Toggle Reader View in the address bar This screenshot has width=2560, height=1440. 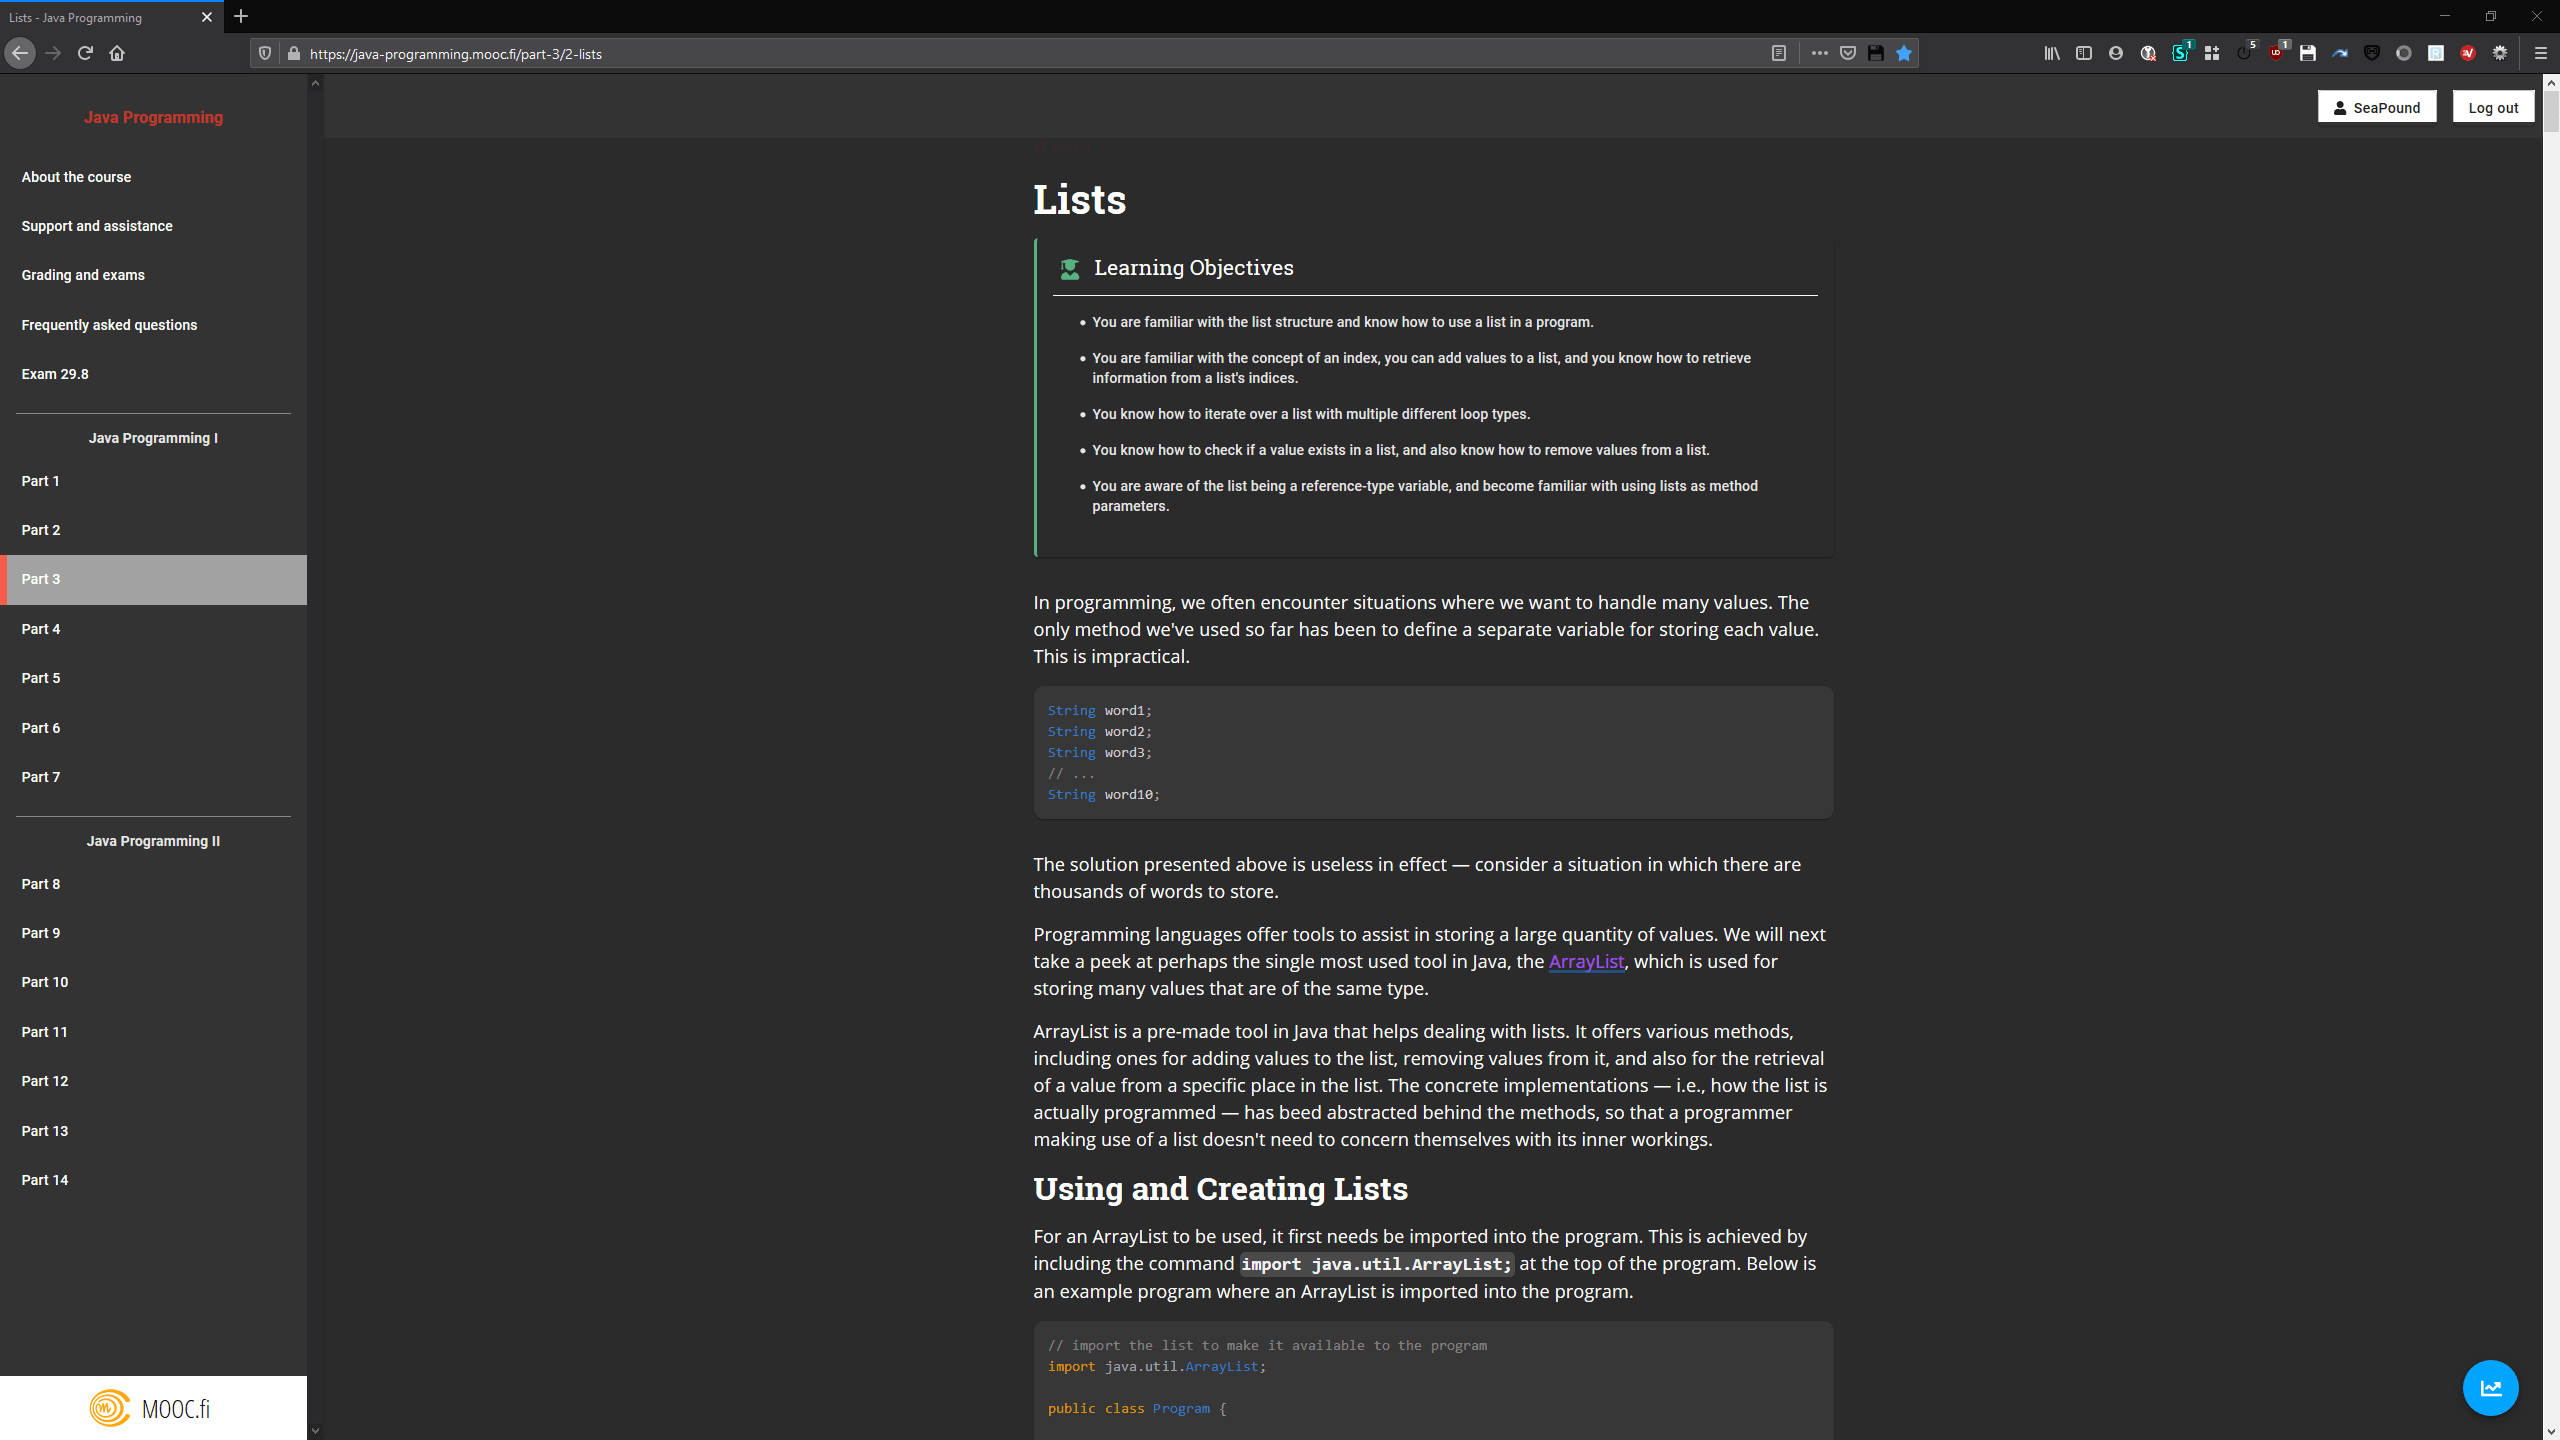tap(1778, 53)
